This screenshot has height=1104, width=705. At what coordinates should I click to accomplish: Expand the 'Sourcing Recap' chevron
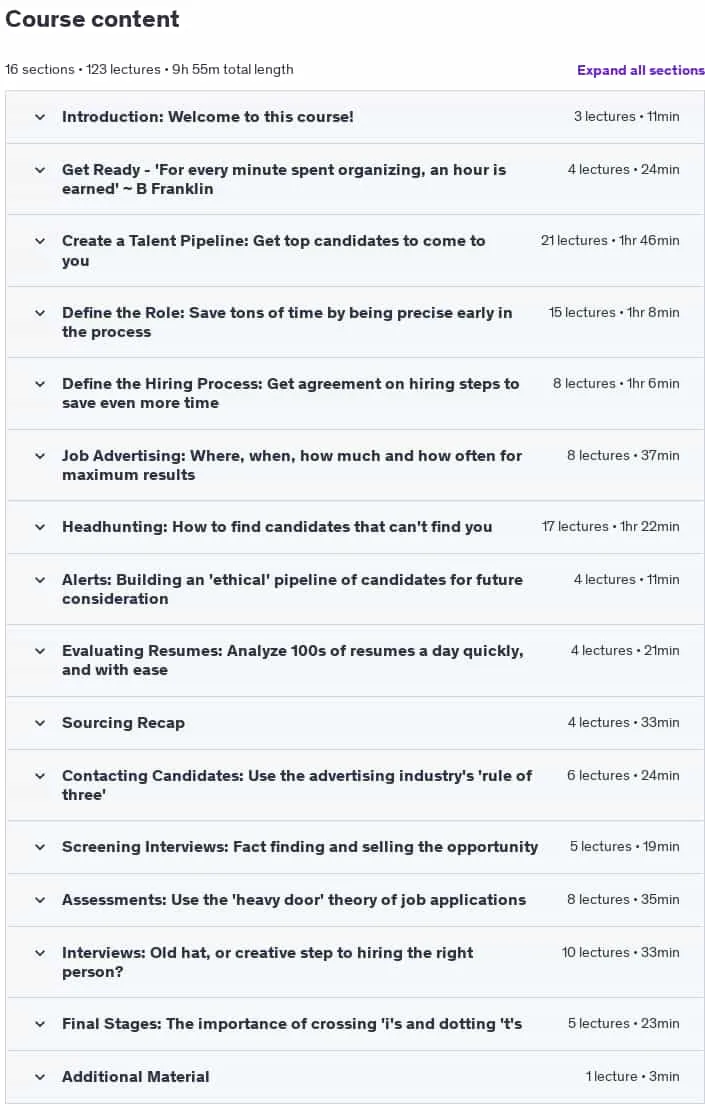coord(40,722)
